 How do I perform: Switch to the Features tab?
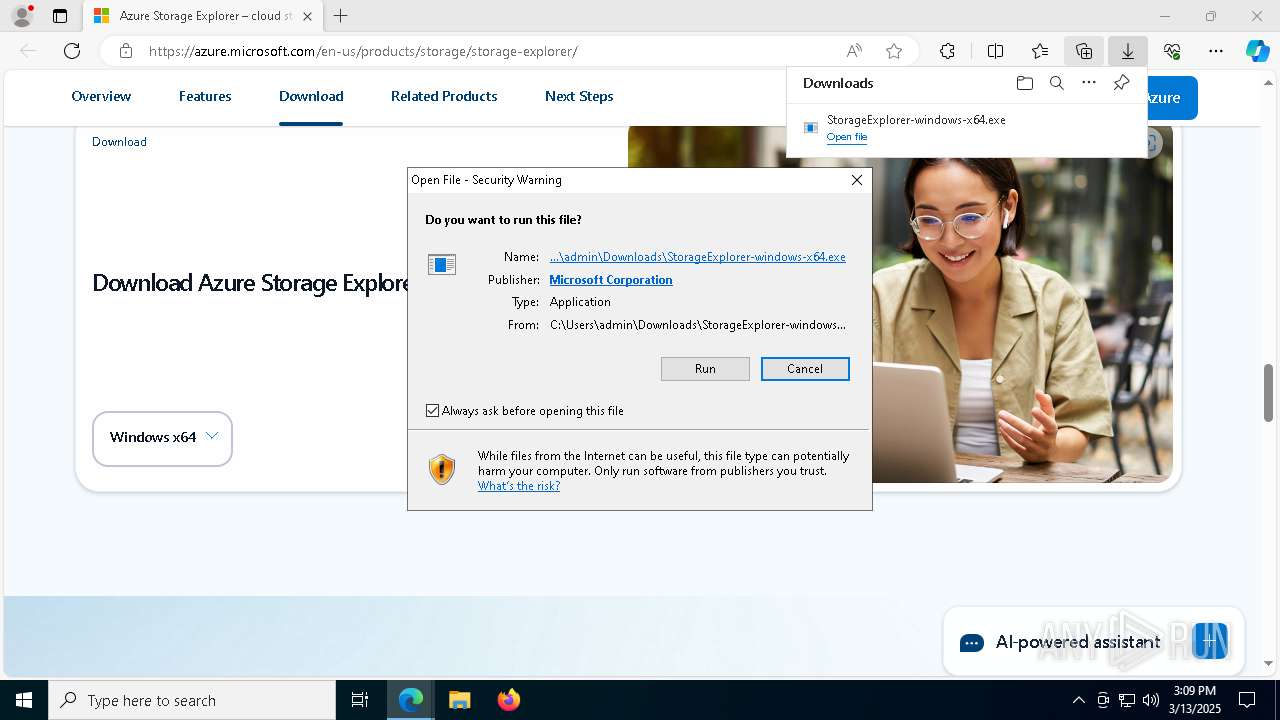point(205,96)
